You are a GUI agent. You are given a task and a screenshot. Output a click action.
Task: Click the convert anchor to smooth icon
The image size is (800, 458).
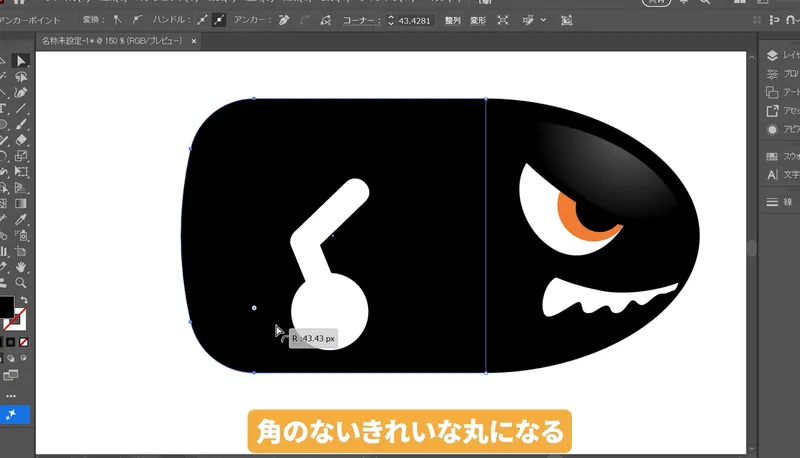(x=135, y=19)
